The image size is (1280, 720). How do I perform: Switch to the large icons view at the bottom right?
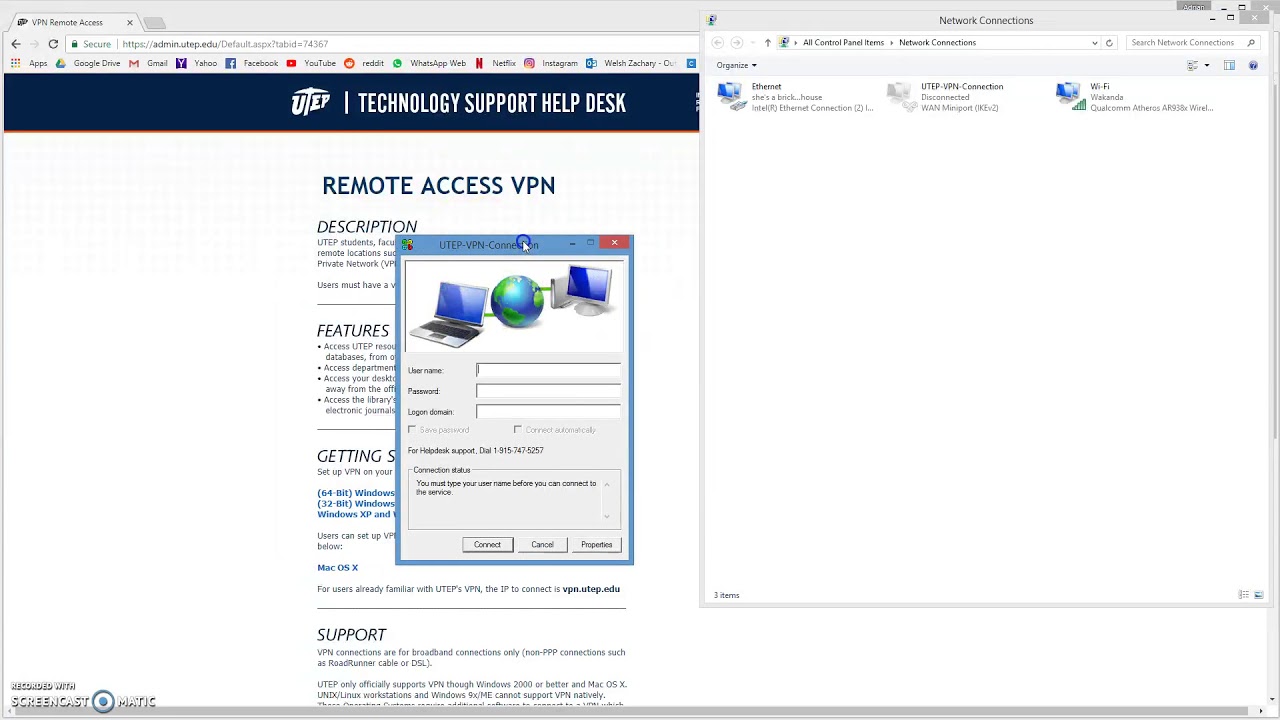point(1258,595)
